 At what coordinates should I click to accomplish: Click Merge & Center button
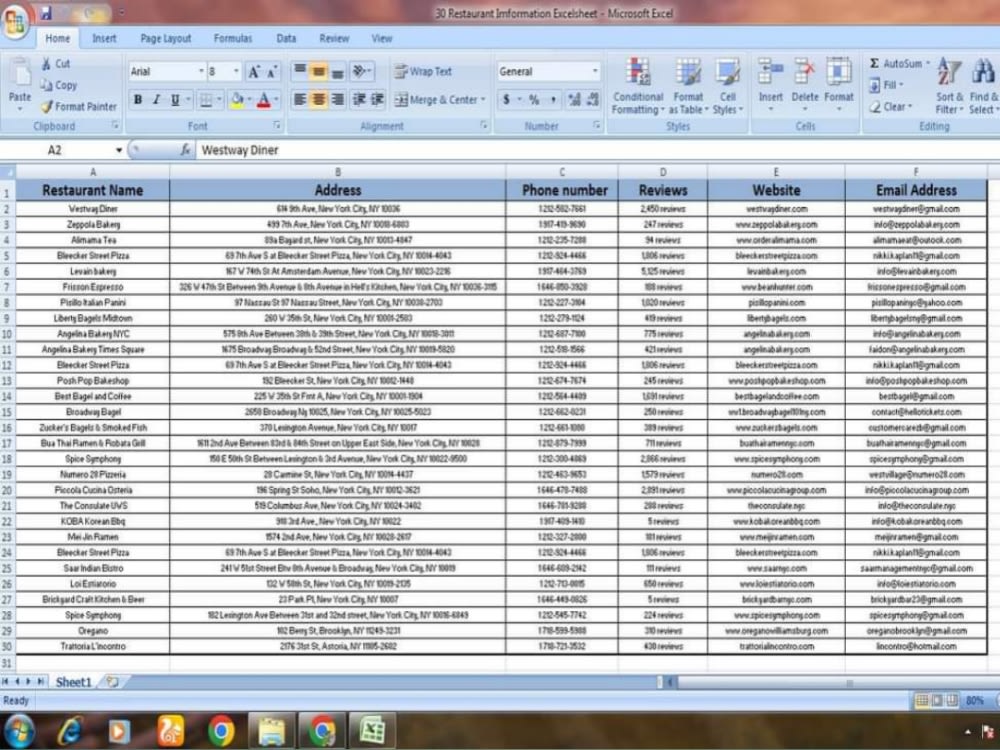click(439, 99)
